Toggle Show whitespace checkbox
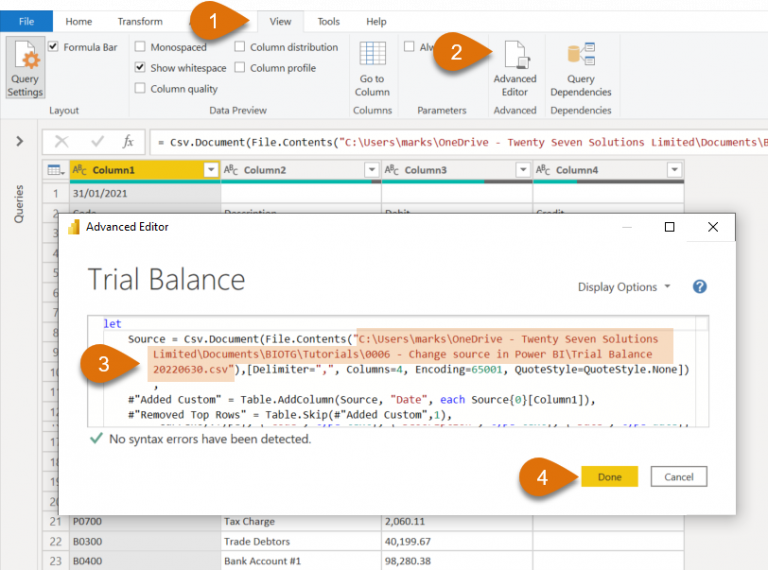Image resolution: width=768 pixels, height=570 pixels. click(141, 68)
